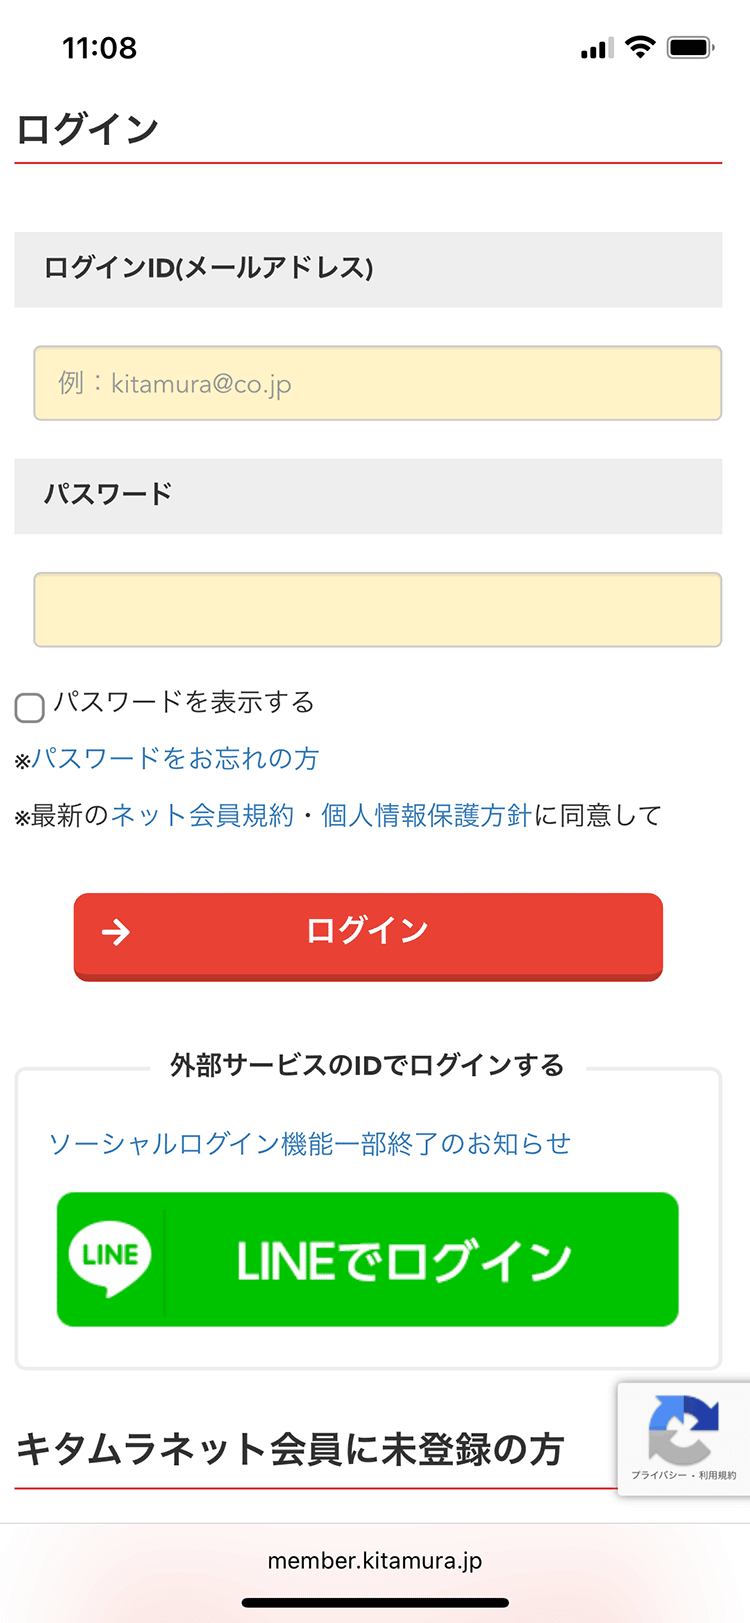Click the white arrow icon on login button

tap(116, 933)
